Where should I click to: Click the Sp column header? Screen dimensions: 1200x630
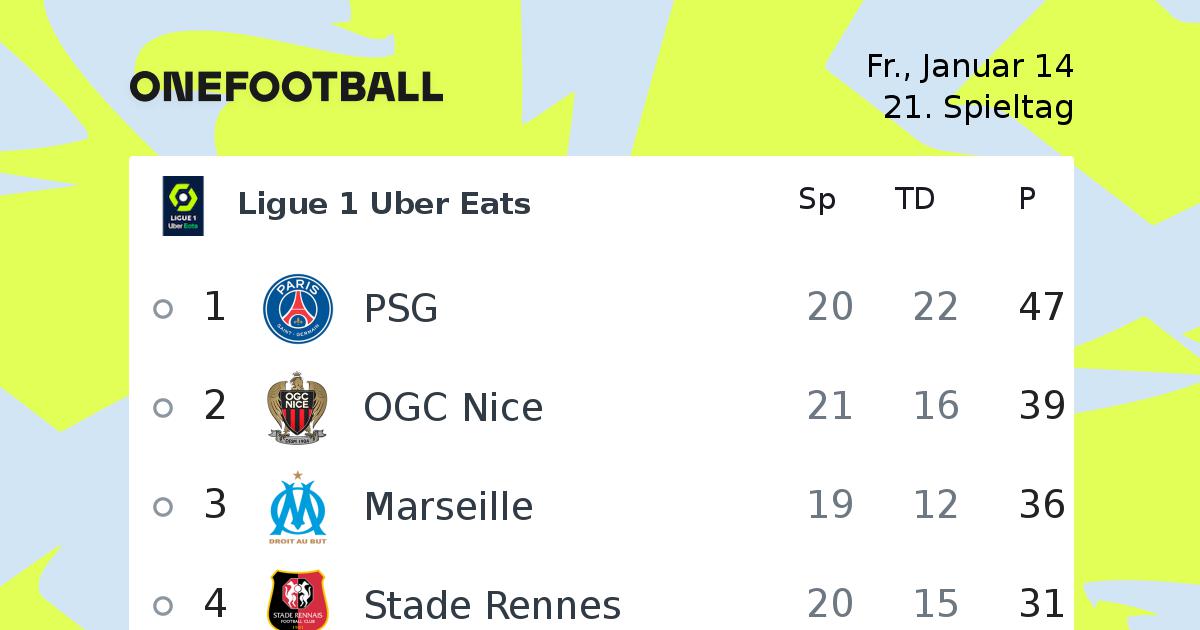click(817, 200)
